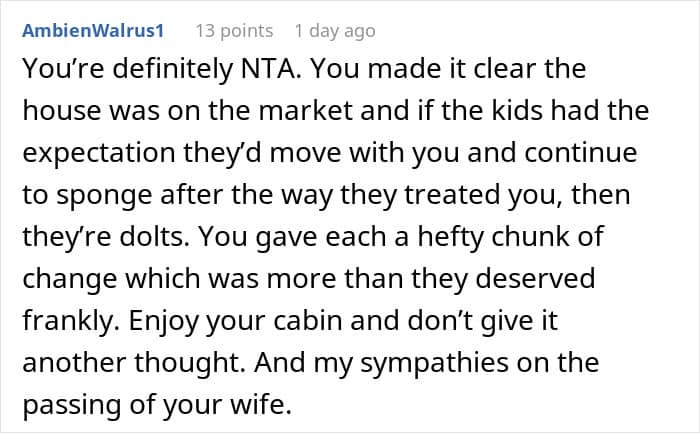The height and width of the screenshot is (433, 700).
Task: Click the first line starting You're definitely
Action: click(x=304, y=69)
